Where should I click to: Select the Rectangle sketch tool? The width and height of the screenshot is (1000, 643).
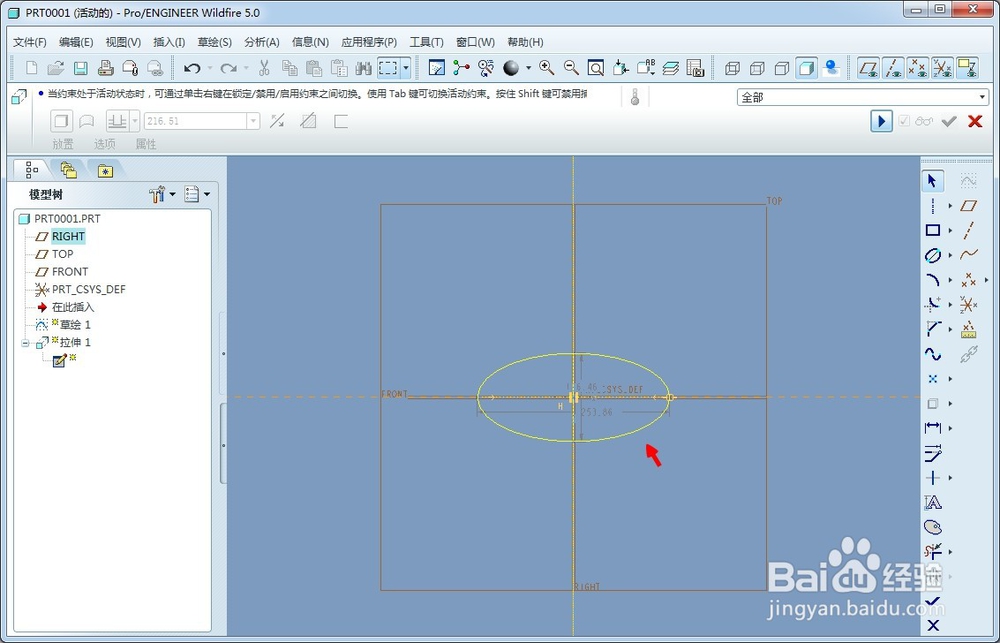point(932,230)
